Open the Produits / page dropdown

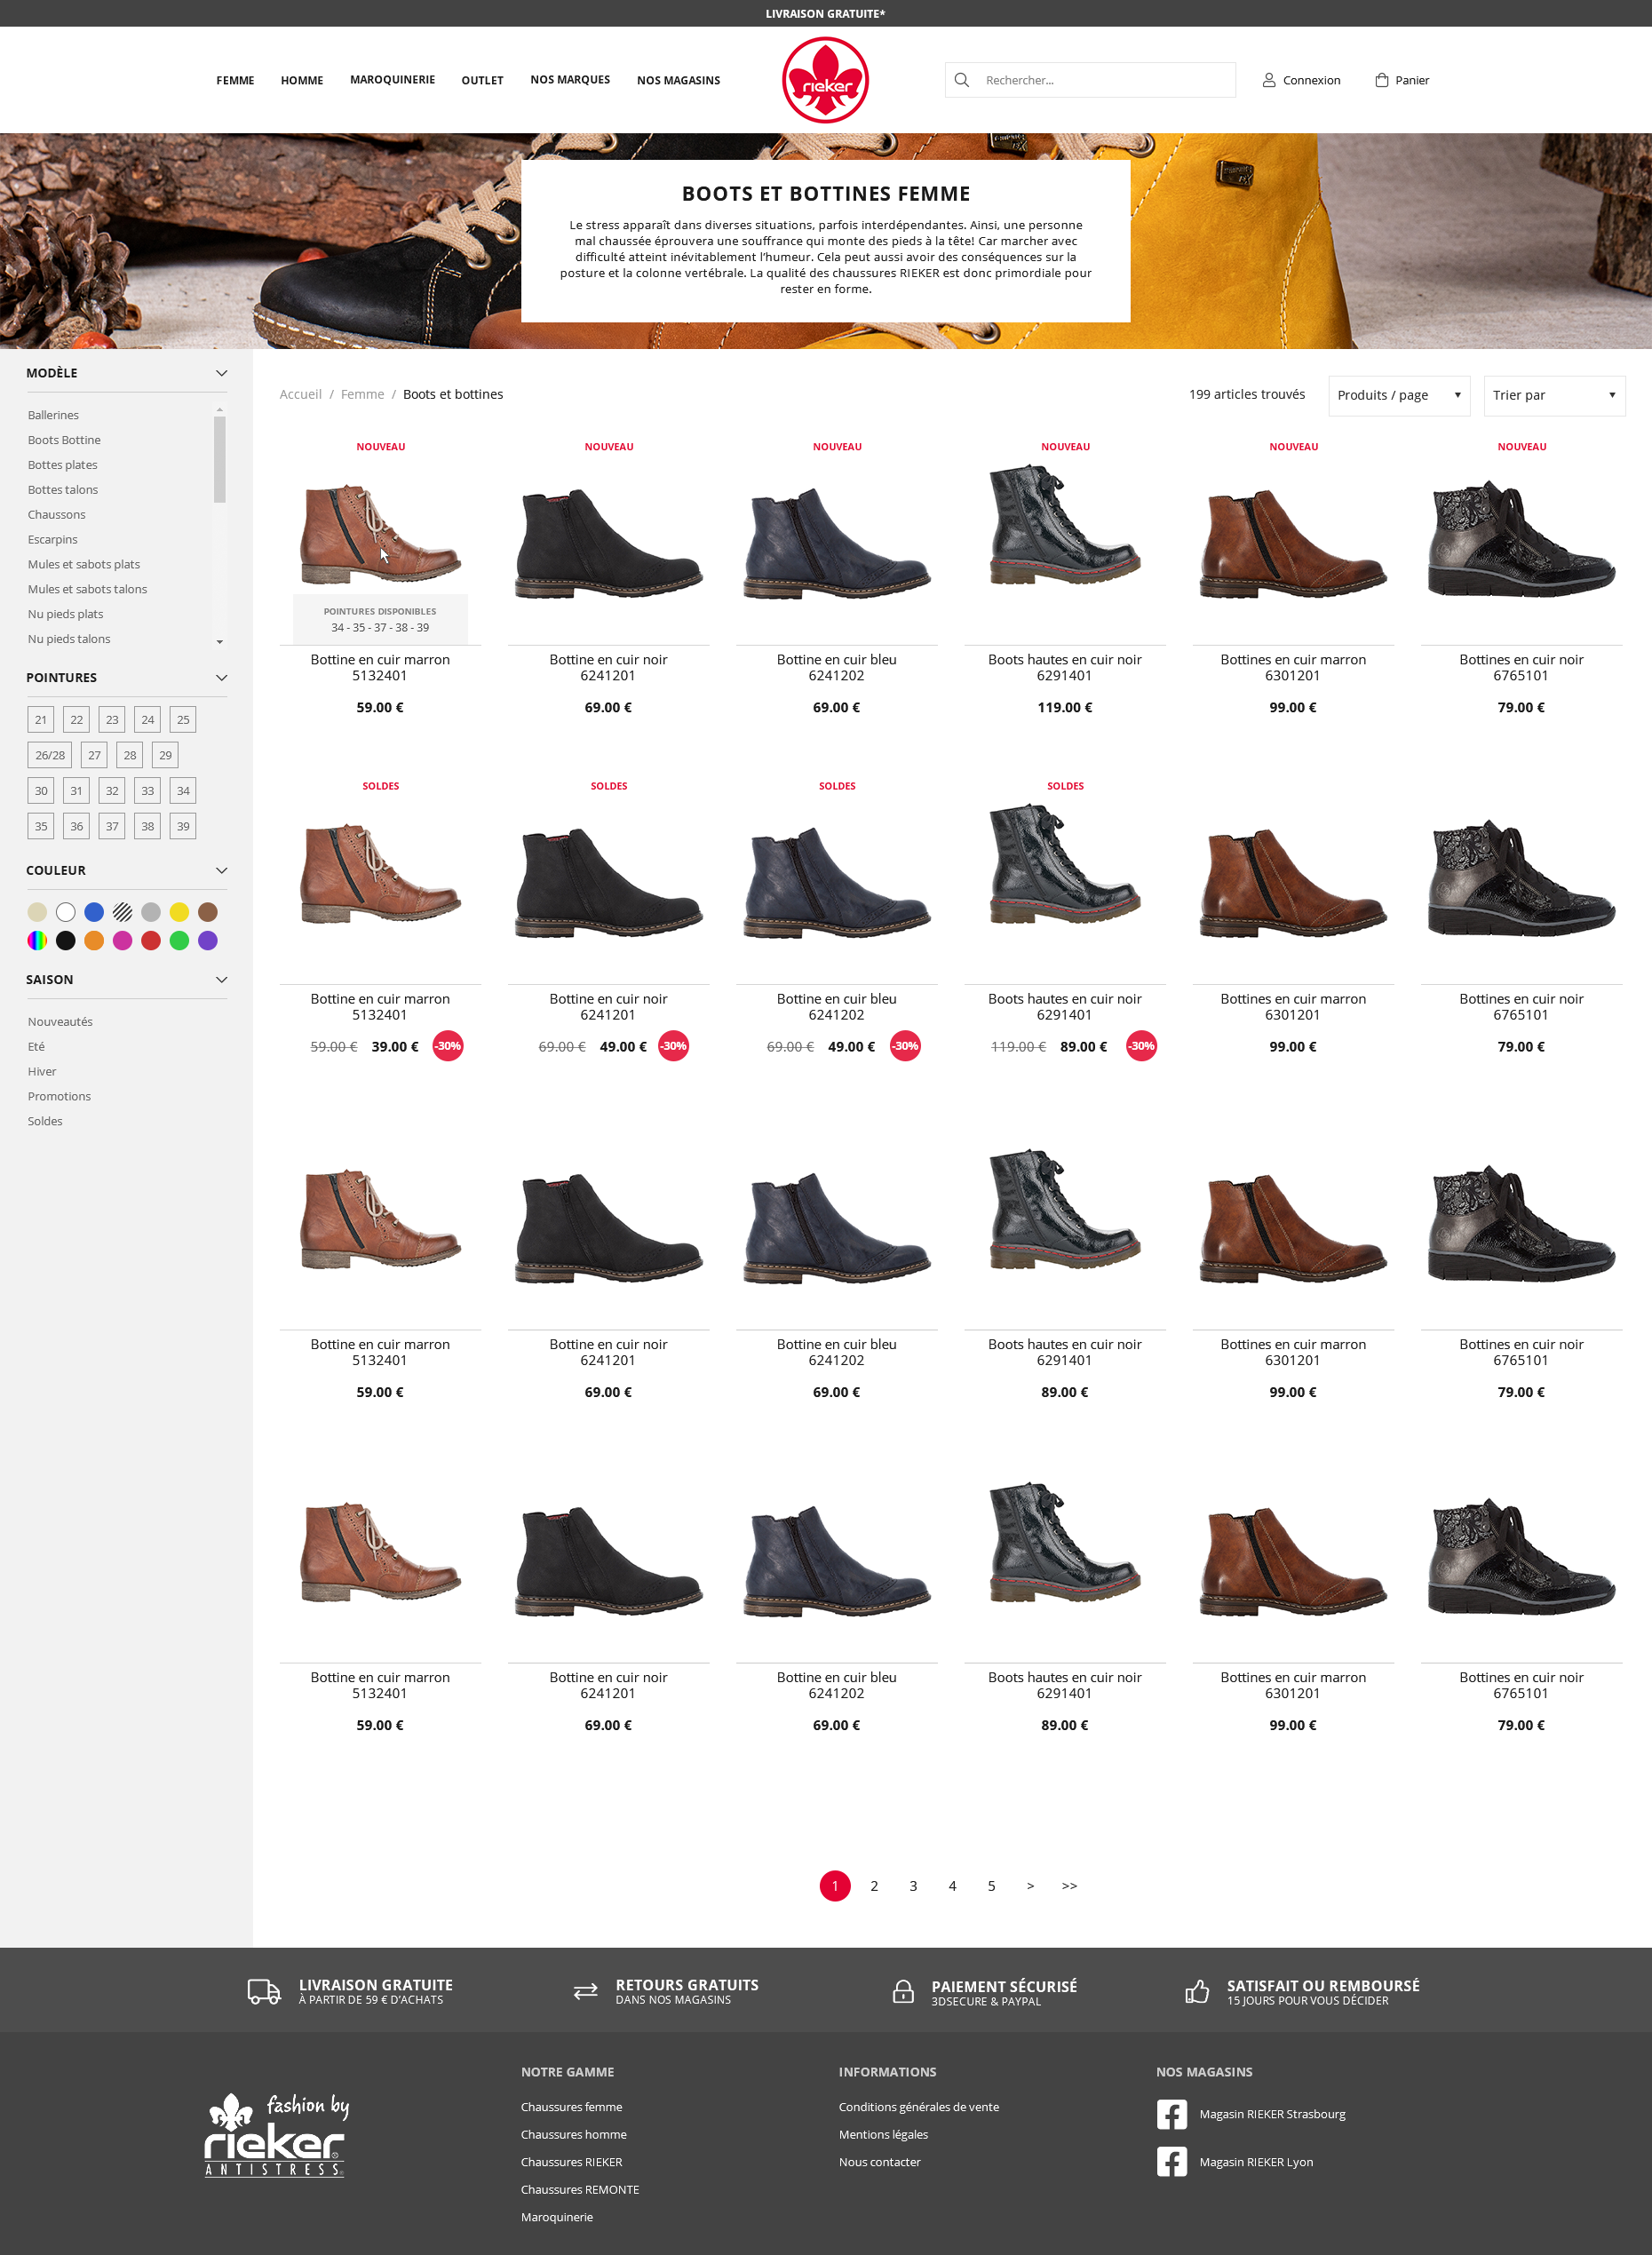(x=1398, y=395)
